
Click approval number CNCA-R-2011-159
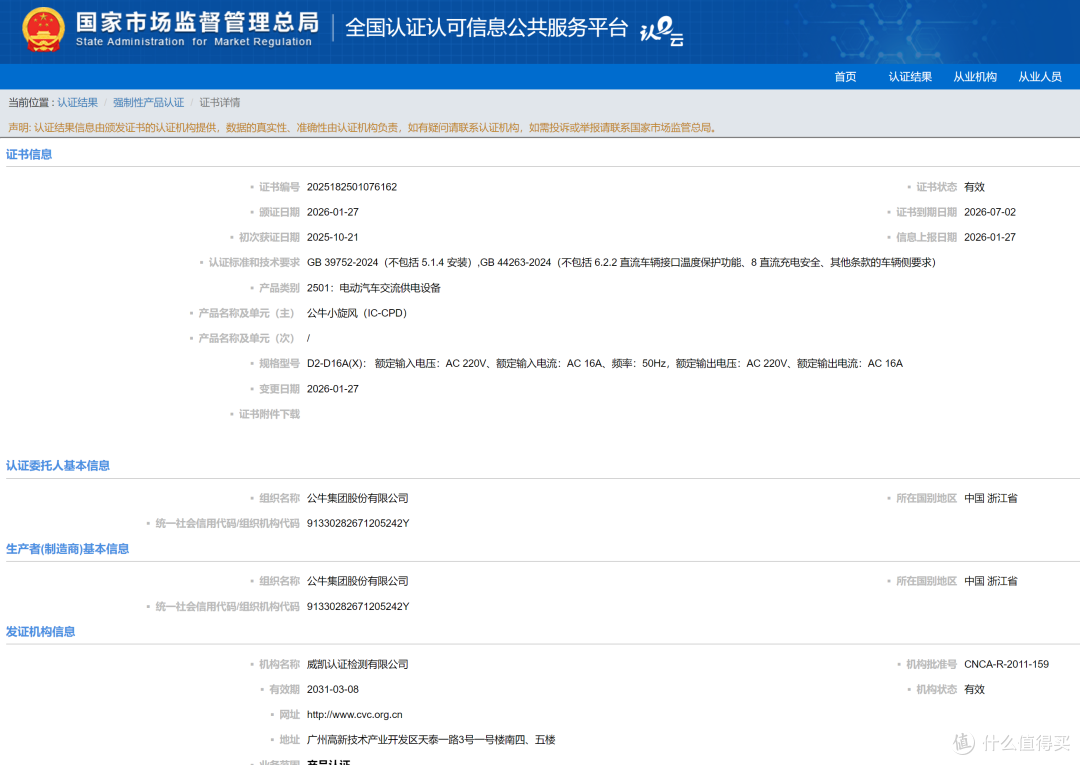[x=1006, y=664]
